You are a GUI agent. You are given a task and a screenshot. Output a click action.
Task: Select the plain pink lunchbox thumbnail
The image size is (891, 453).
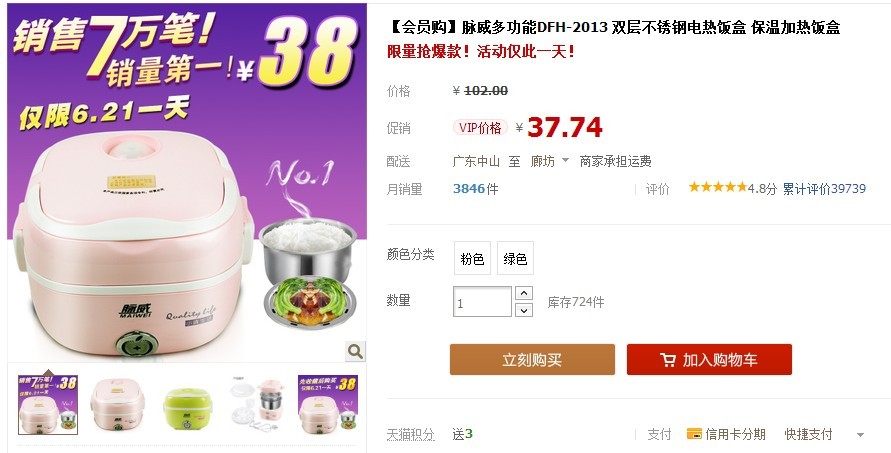117,404
